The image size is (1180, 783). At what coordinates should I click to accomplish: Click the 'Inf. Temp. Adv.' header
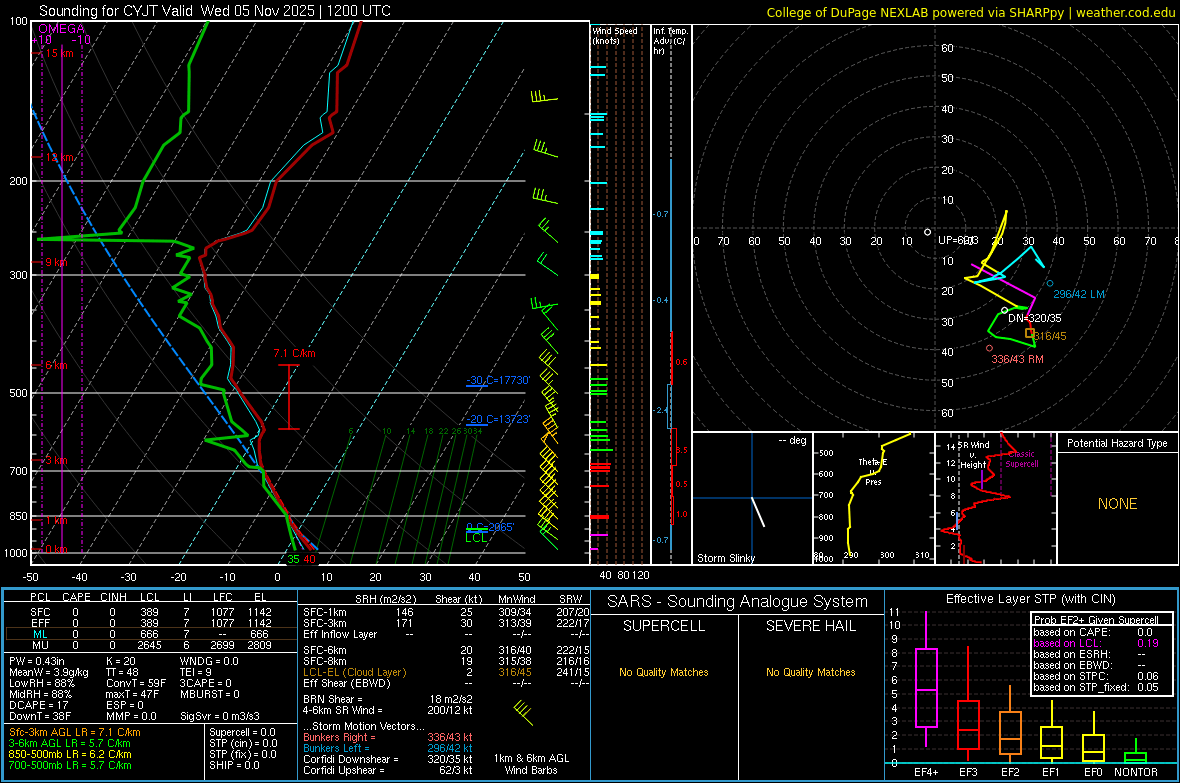coord(670,41)
